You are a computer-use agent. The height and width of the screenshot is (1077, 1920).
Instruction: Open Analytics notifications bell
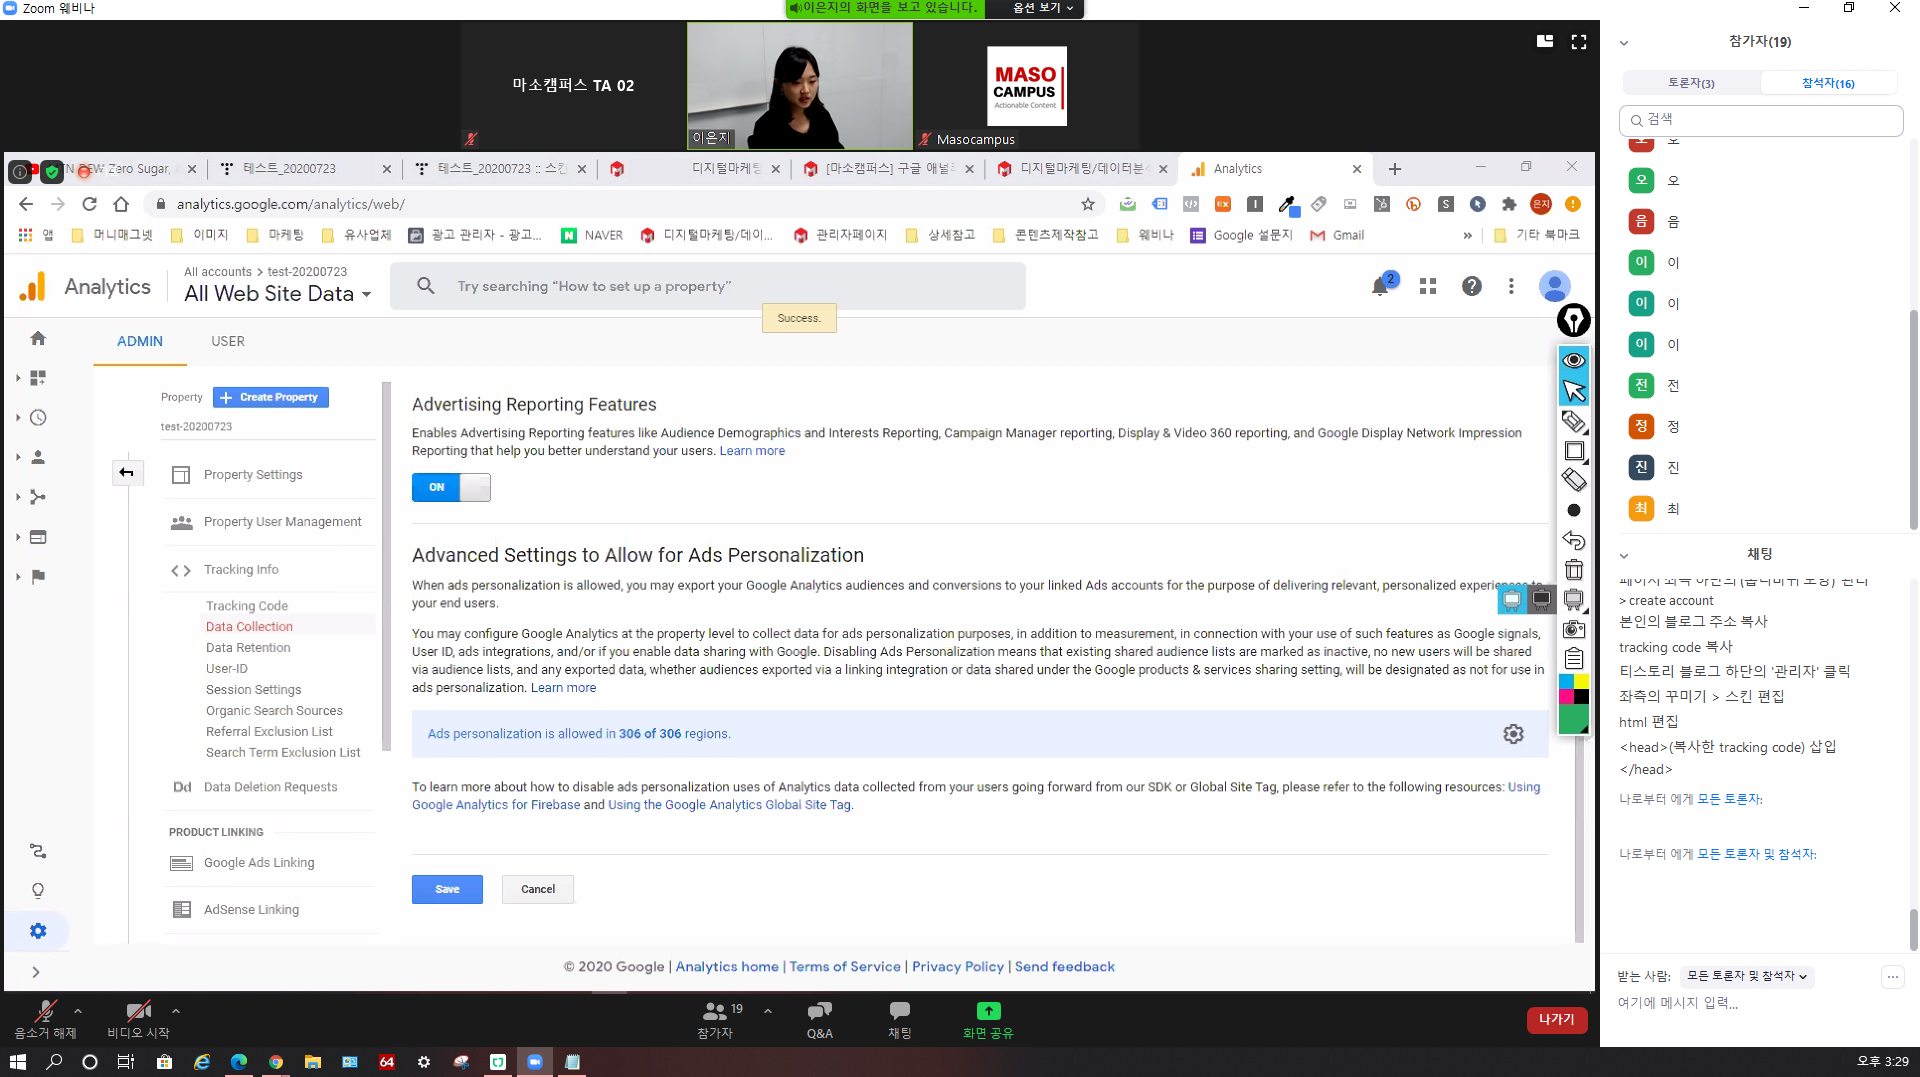[1380, 286]
